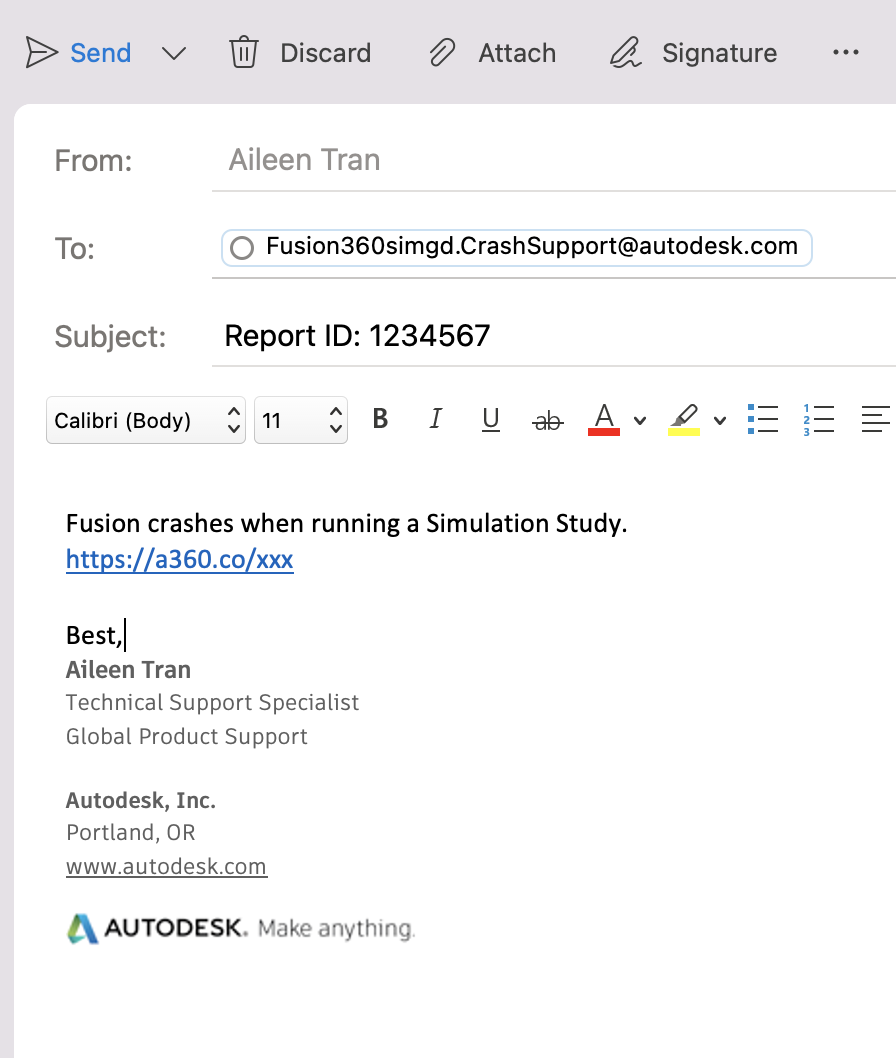Expand the font color picker arrow
The image size is (896, 1058).
(640, 421)
